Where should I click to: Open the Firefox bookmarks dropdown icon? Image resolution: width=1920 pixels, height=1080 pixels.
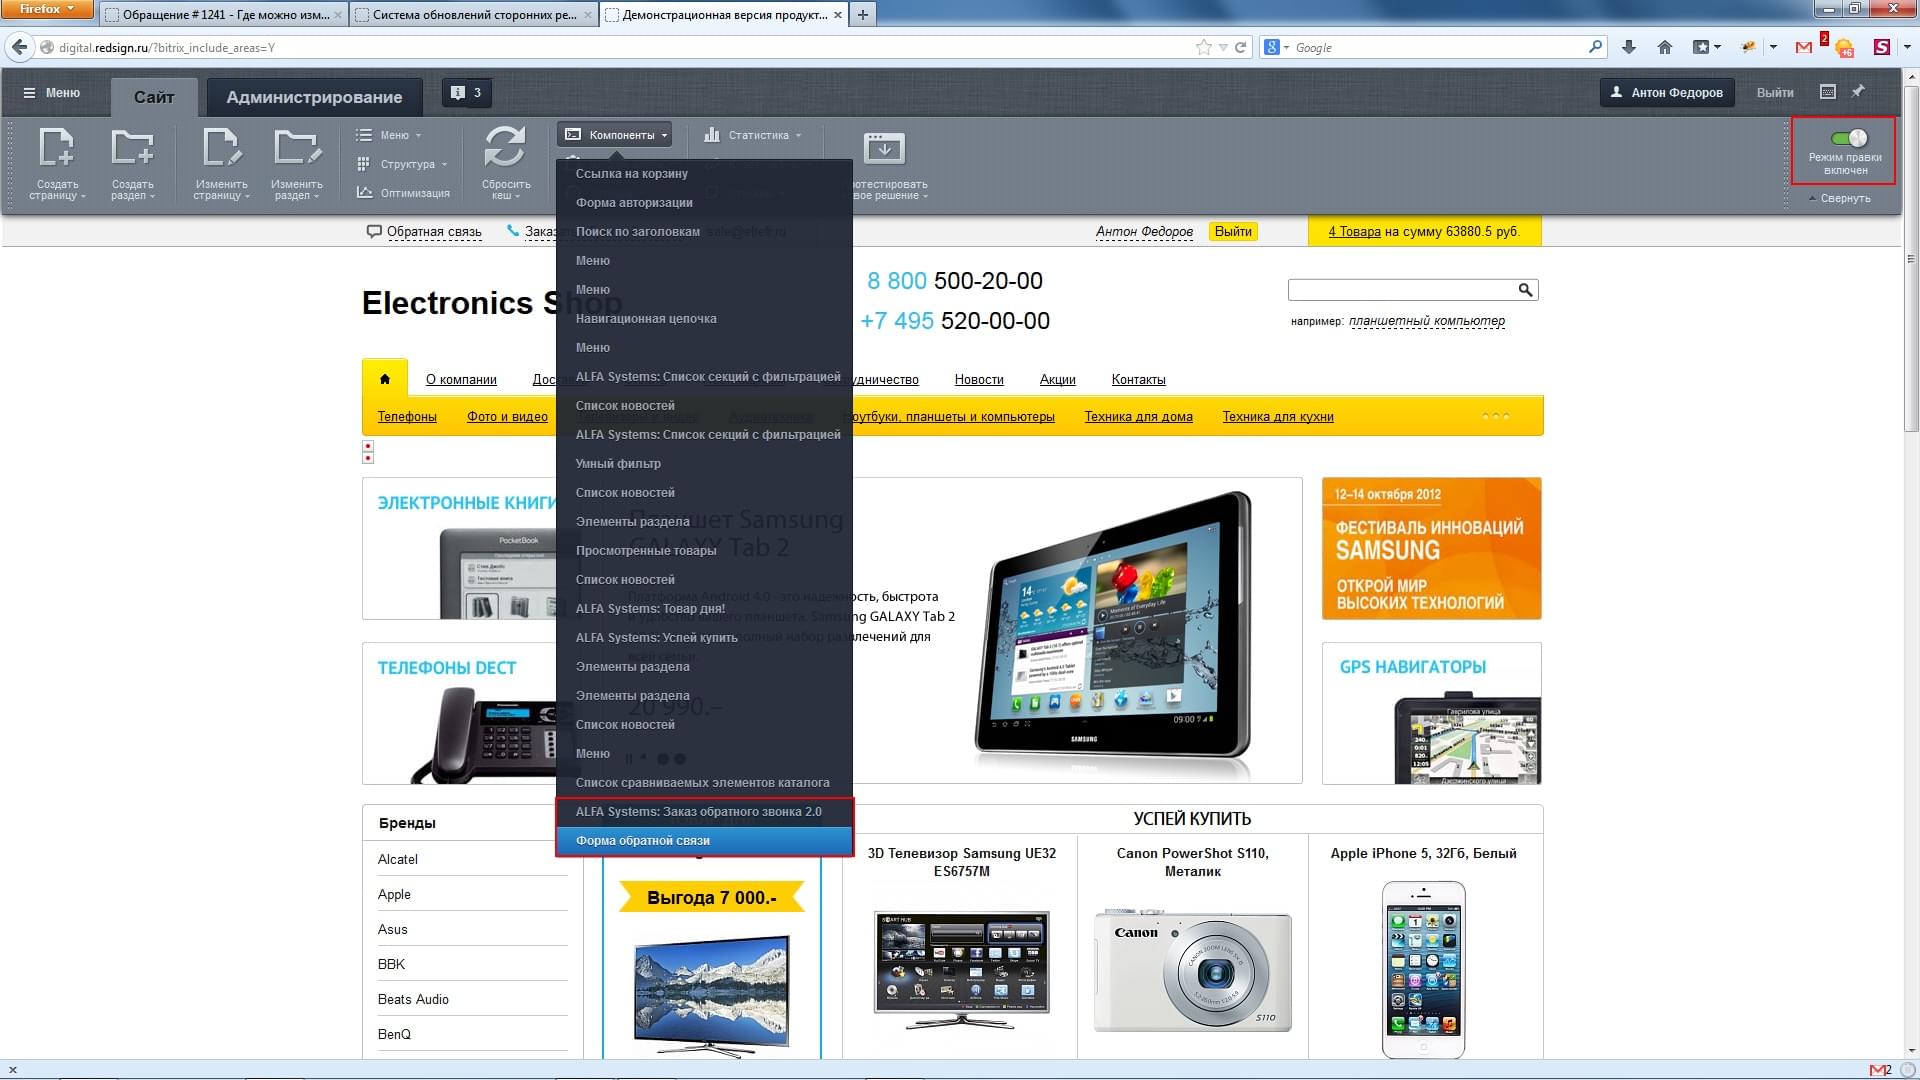point(1706,47)
